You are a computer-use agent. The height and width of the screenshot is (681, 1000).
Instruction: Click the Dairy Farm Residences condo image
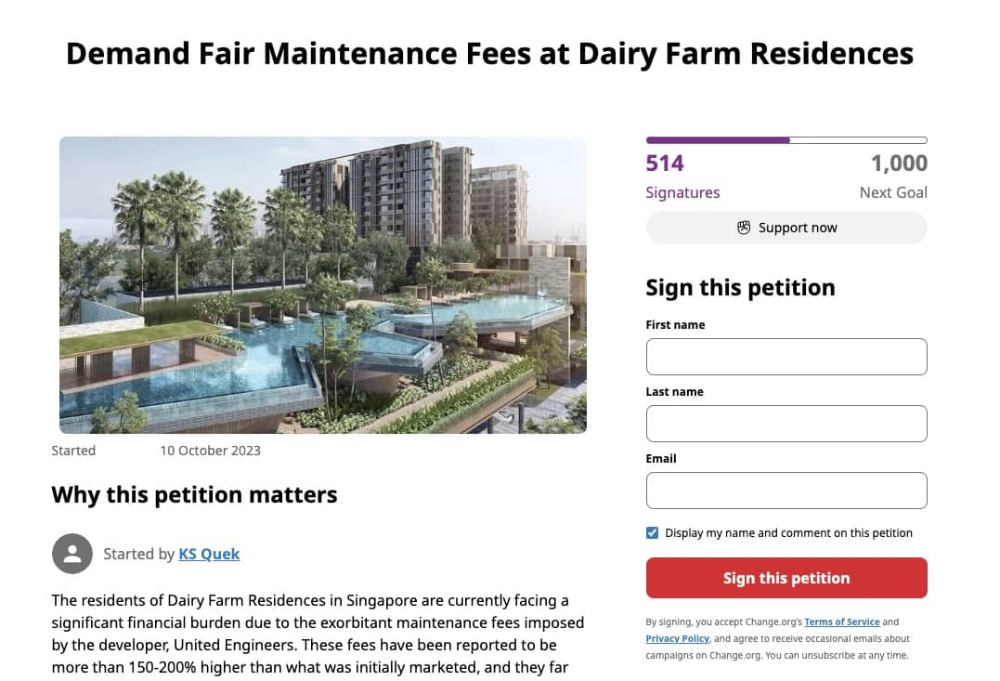click(323, 285)
